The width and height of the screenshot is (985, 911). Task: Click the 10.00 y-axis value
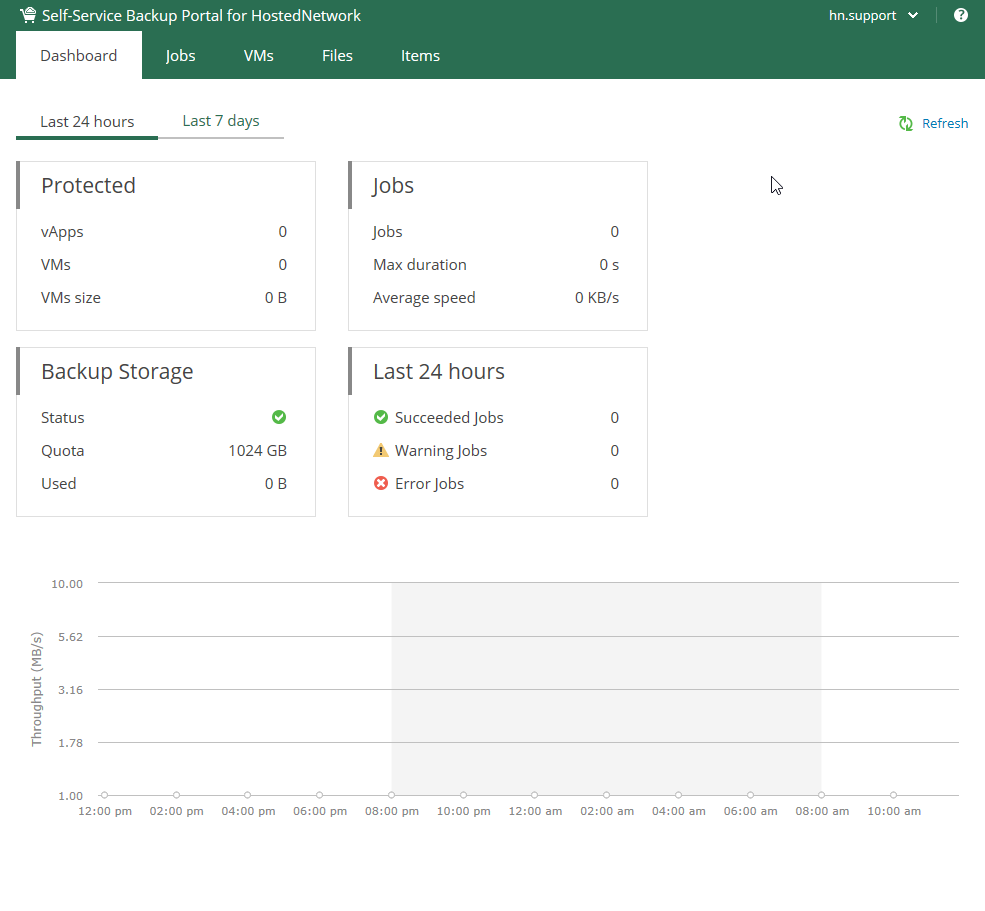click(x=67, y=584)
